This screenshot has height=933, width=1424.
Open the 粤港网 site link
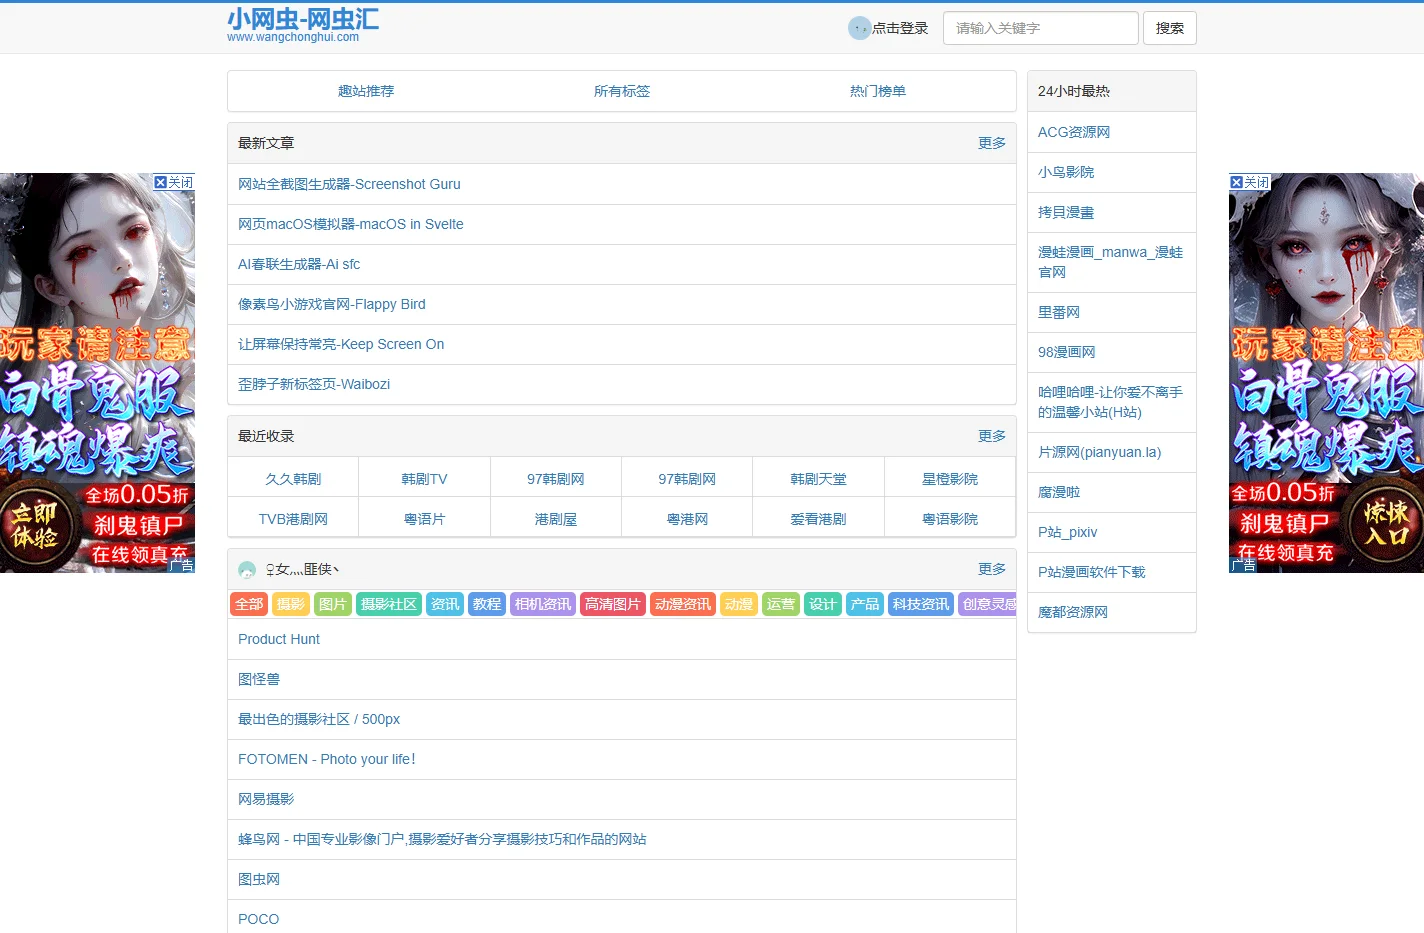coord(687,519)
